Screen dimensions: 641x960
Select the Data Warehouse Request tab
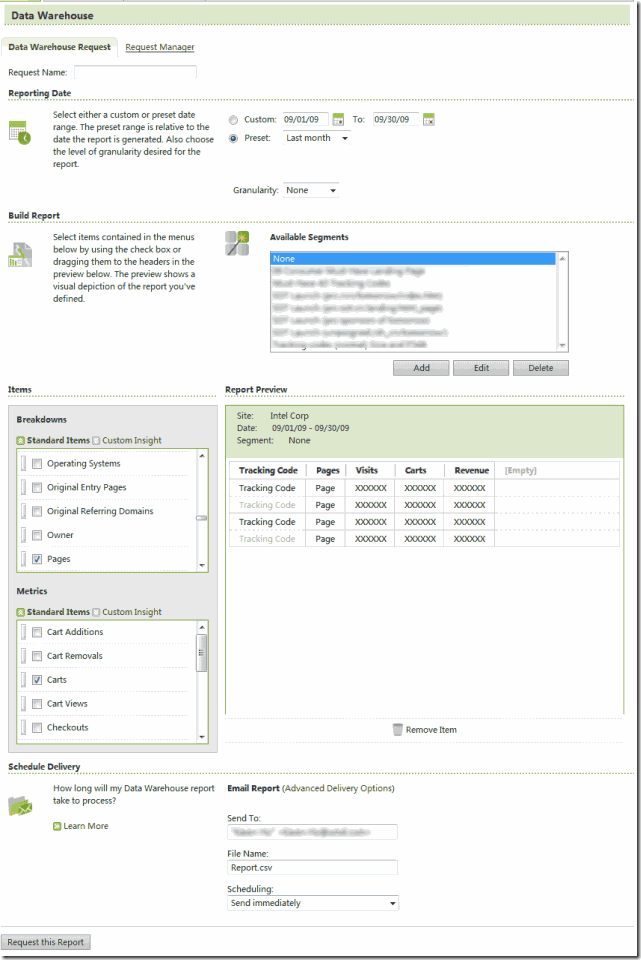tap(59, 47)
